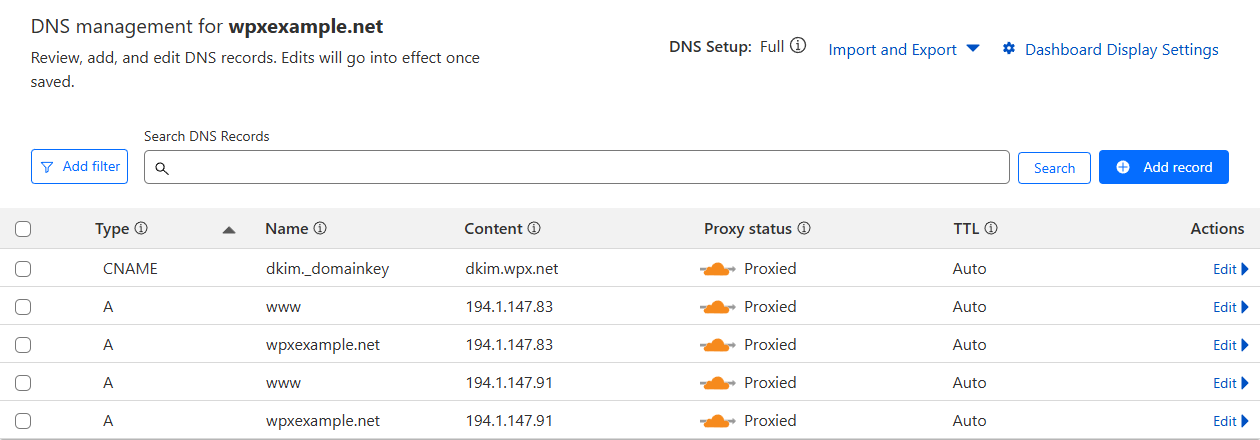
Task: Click the Add filter button
Action: point(80,167)
